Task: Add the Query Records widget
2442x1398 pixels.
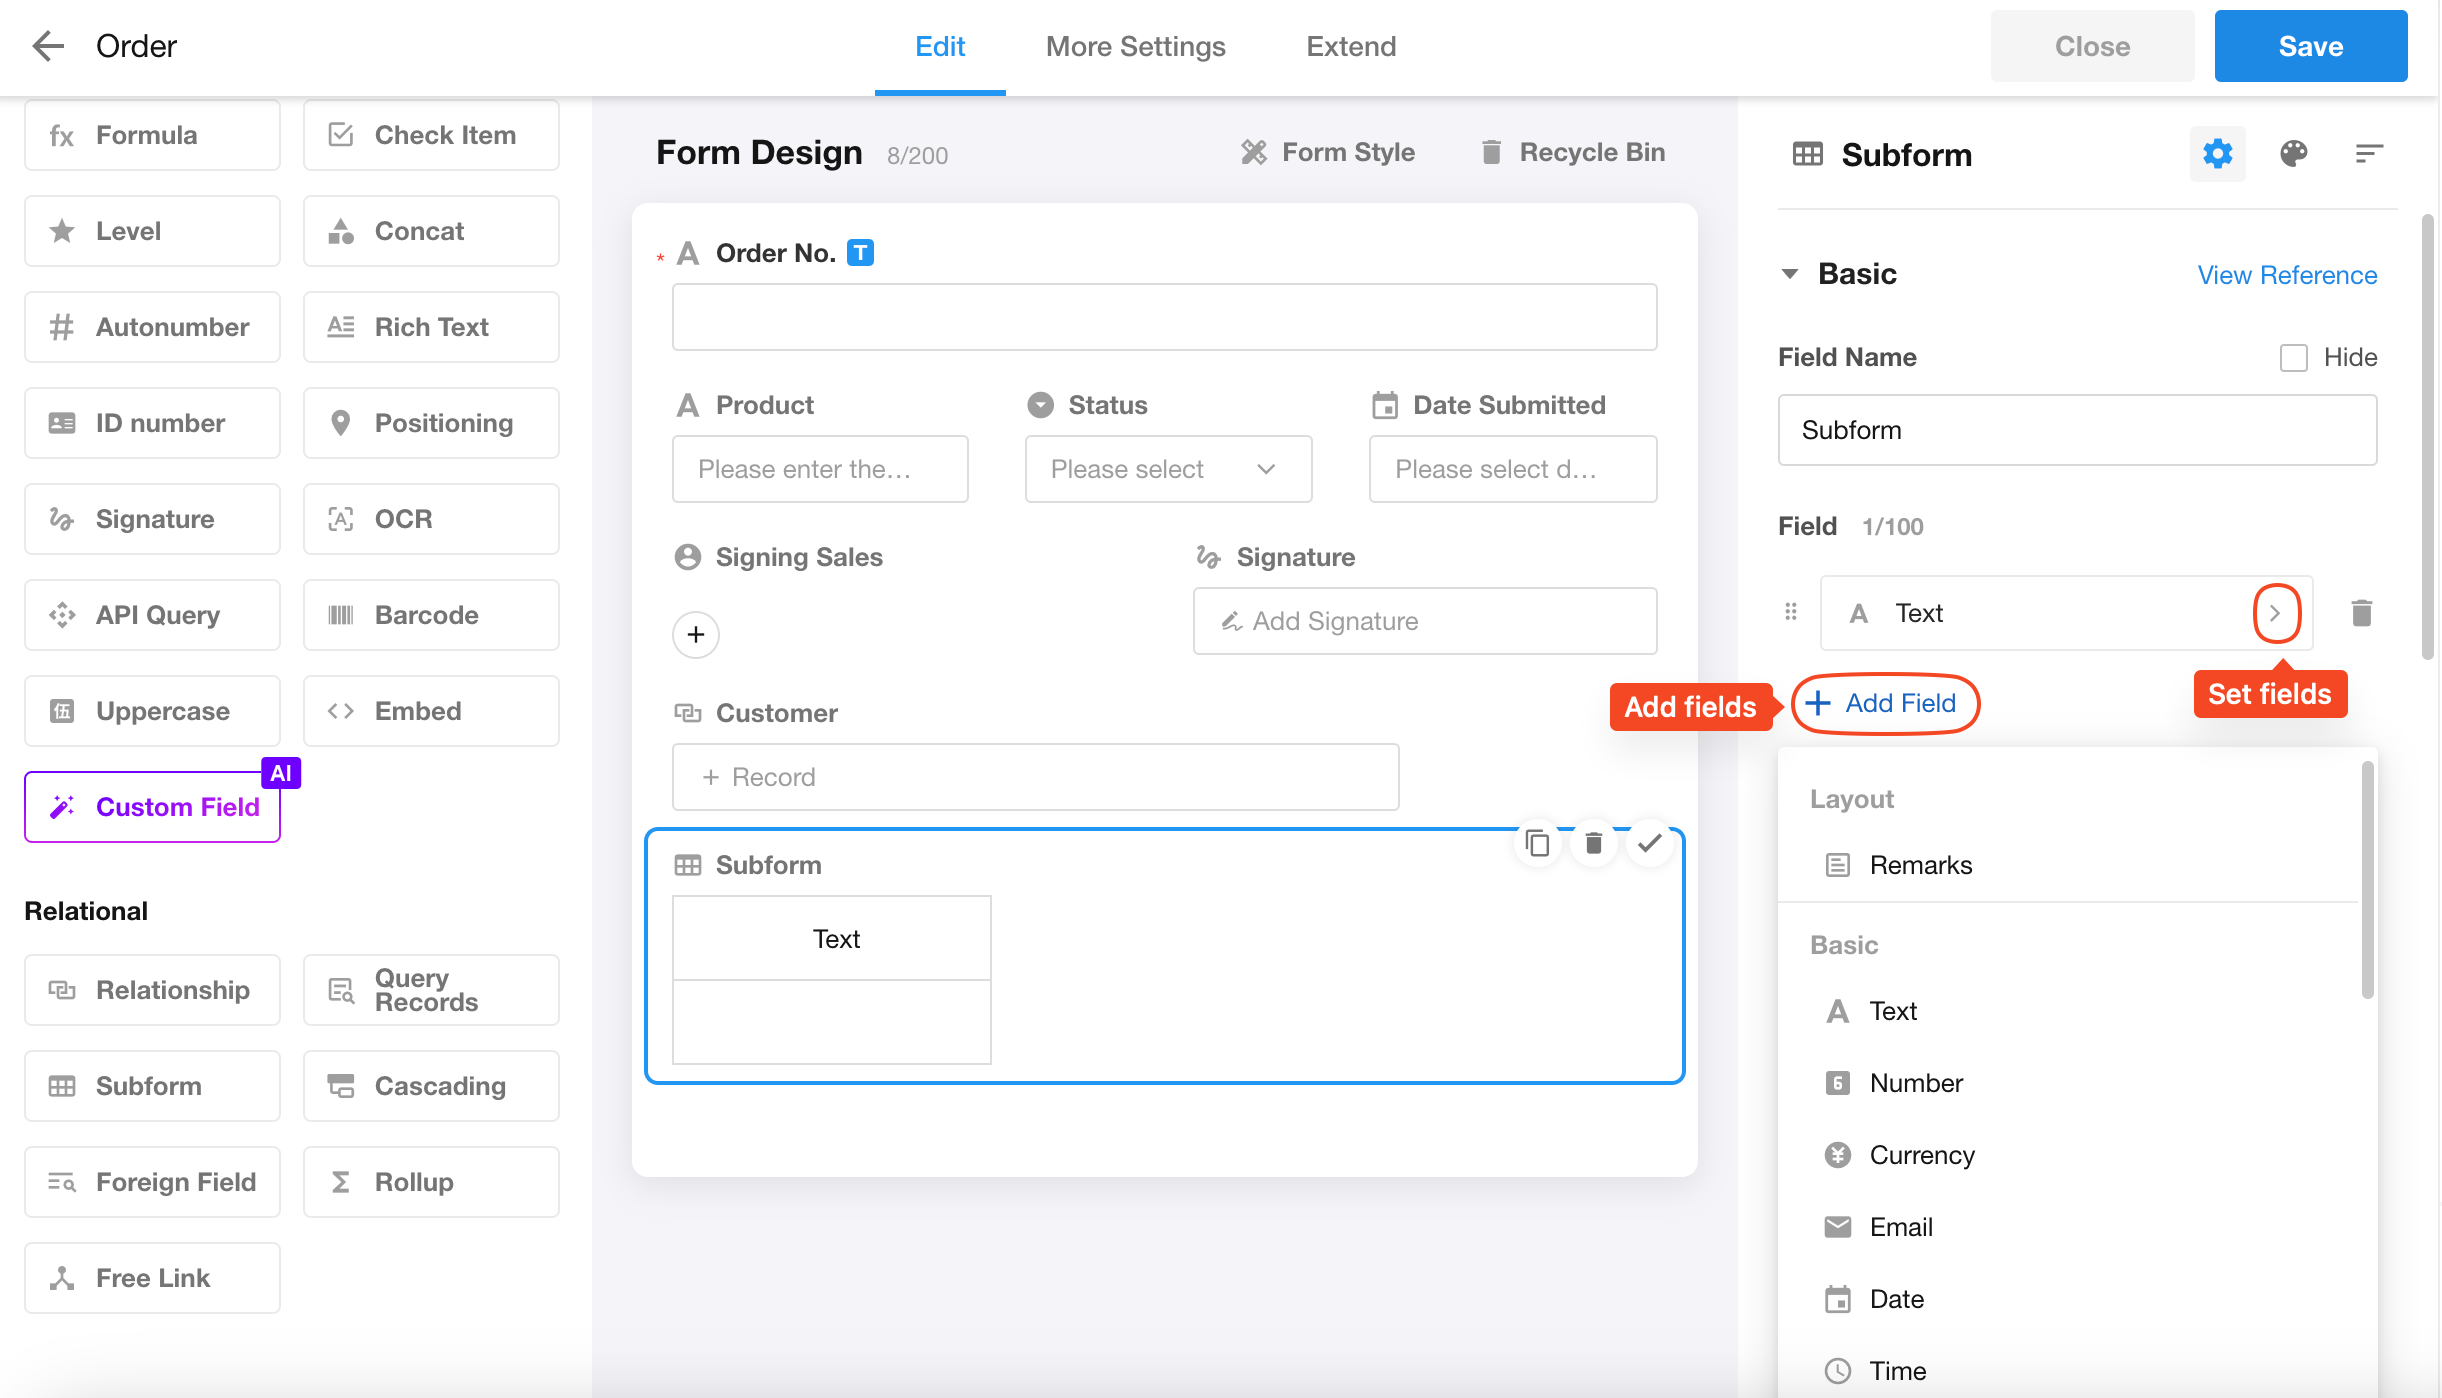Action: [x=431, y=990]
